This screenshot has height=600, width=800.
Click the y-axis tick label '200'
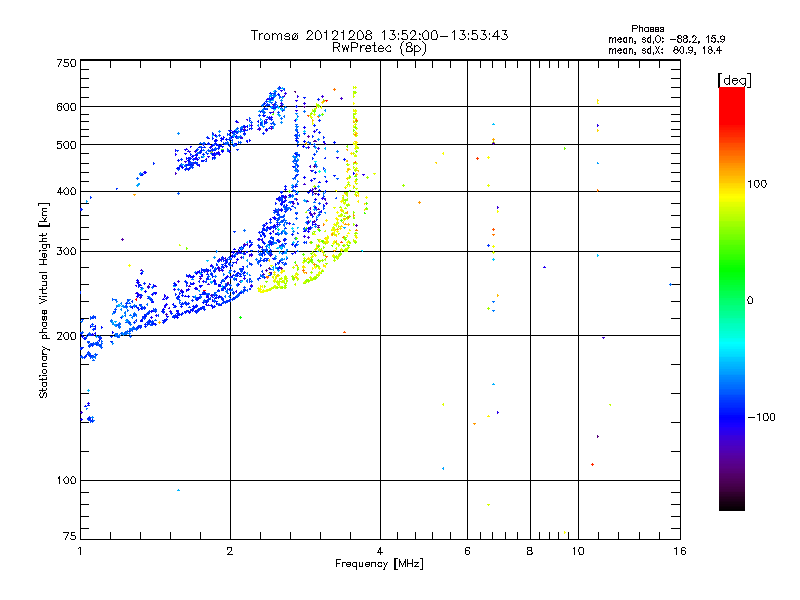pyautogui.click(x=66, y=336)
